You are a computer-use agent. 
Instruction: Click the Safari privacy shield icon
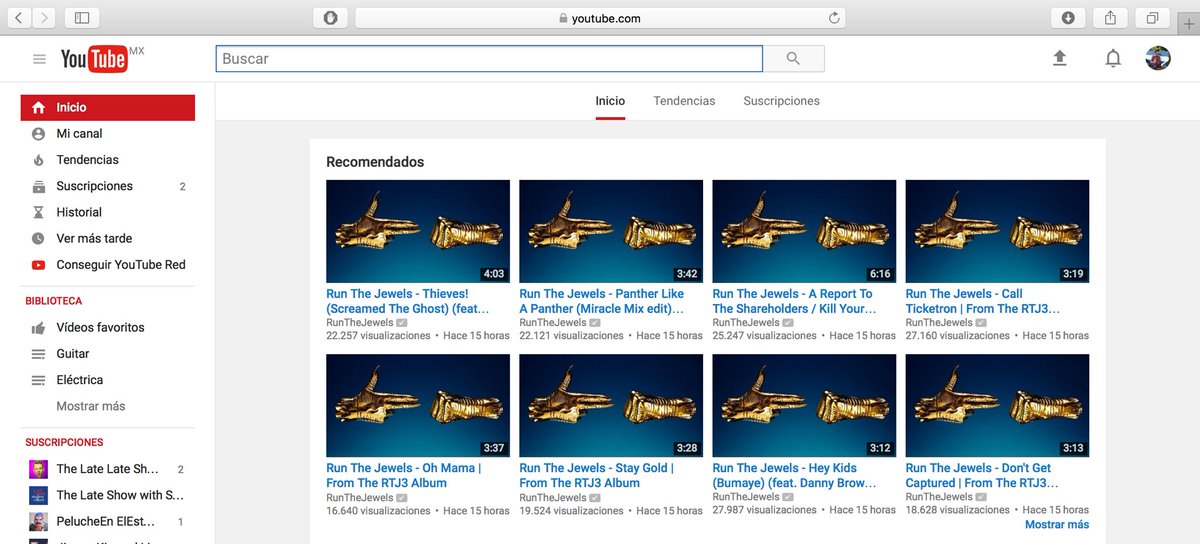pyautogui.click(x=331, y=17)
